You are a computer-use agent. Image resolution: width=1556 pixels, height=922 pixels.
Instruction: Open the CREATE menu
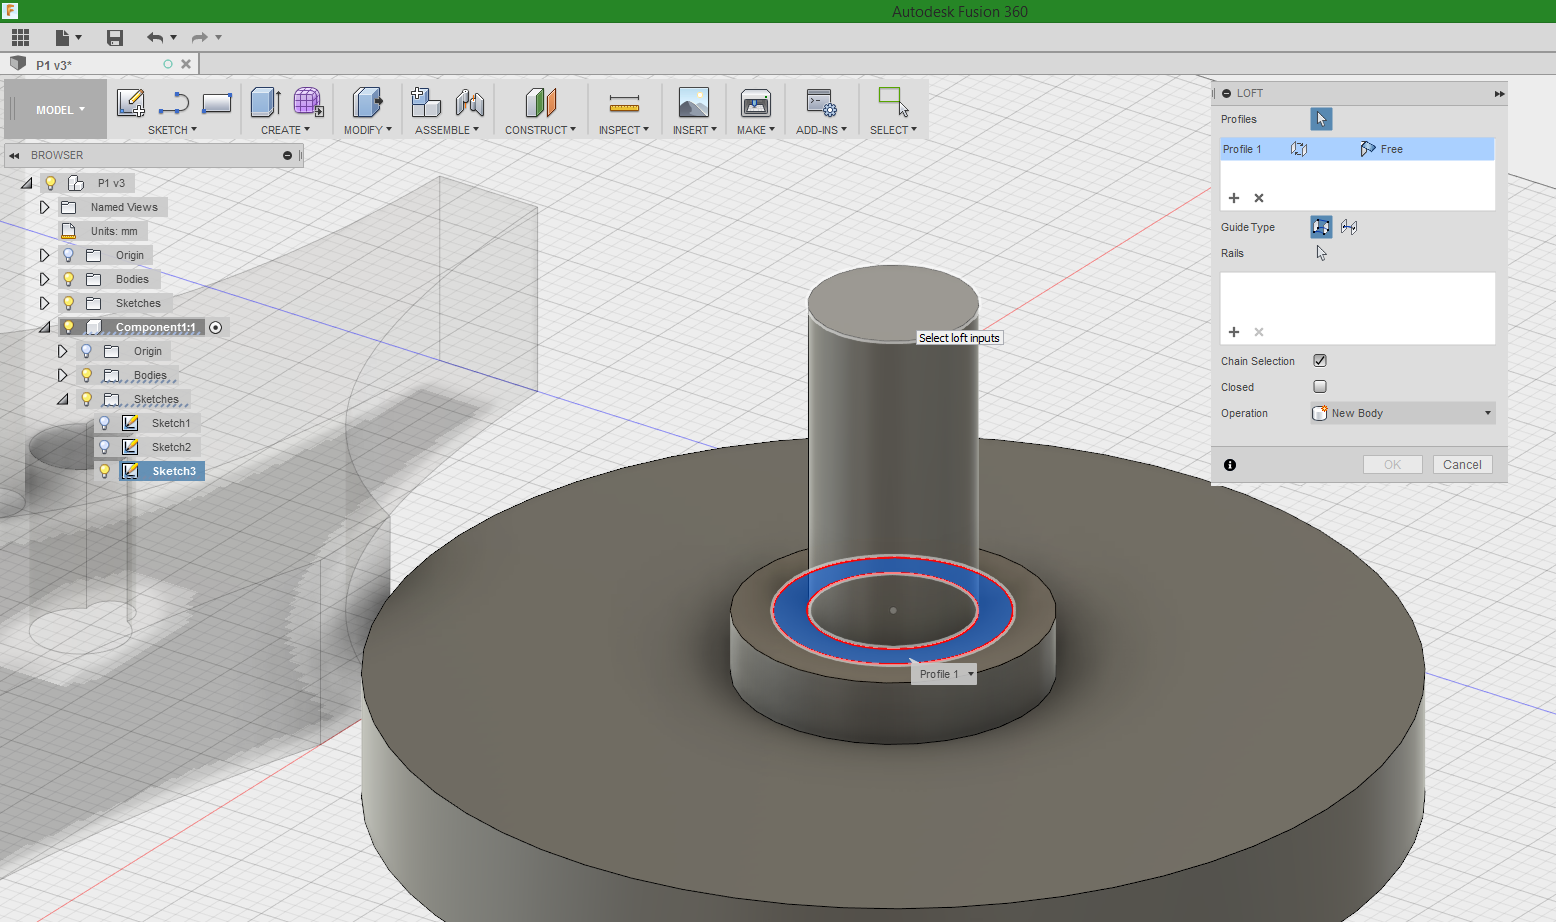[285, 130]
